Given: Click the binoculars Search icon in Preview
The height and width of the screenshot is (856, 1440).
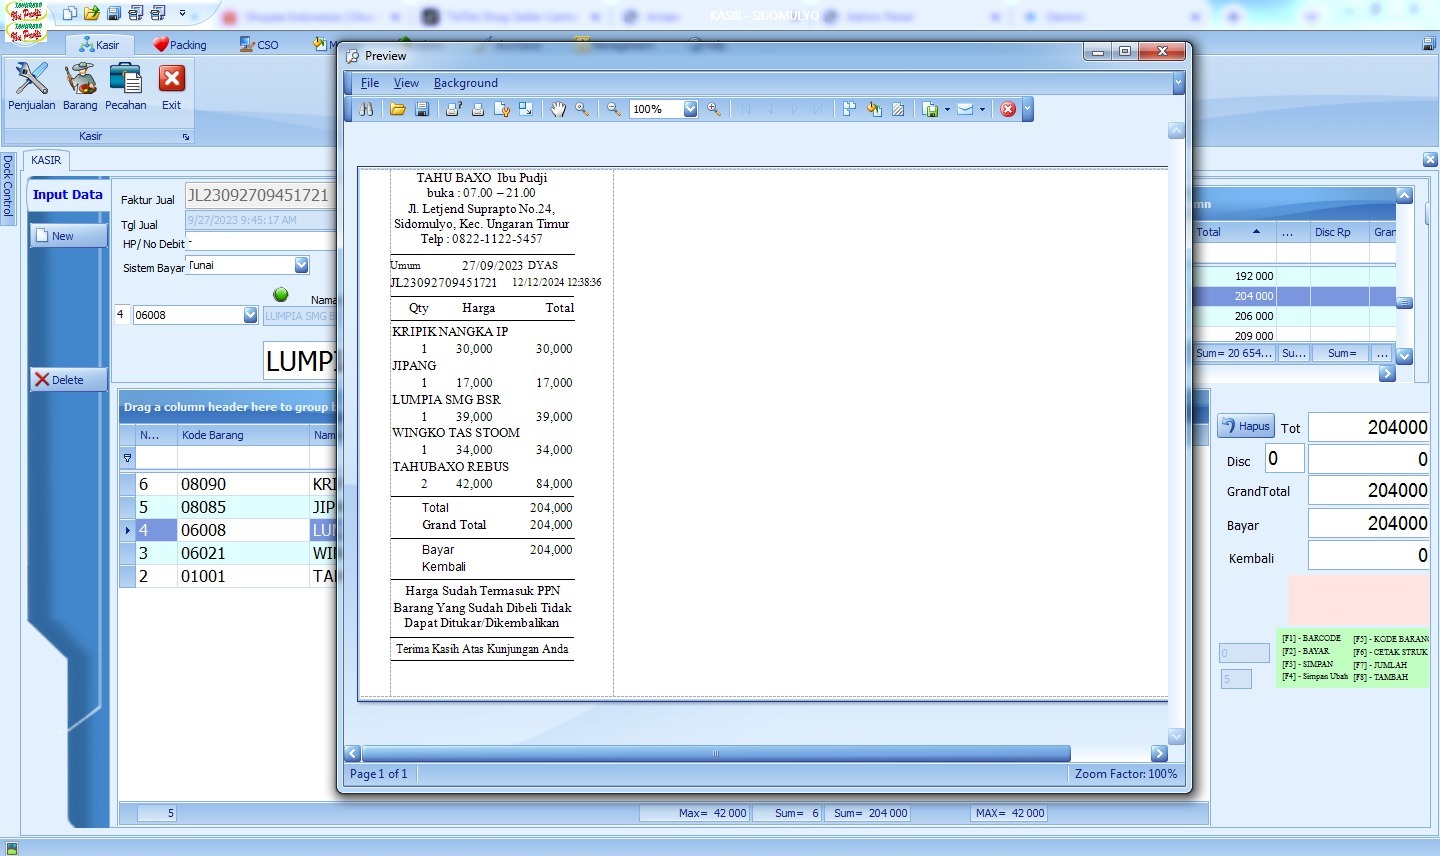Looking at the screenshot, I should tap(366, 109).
